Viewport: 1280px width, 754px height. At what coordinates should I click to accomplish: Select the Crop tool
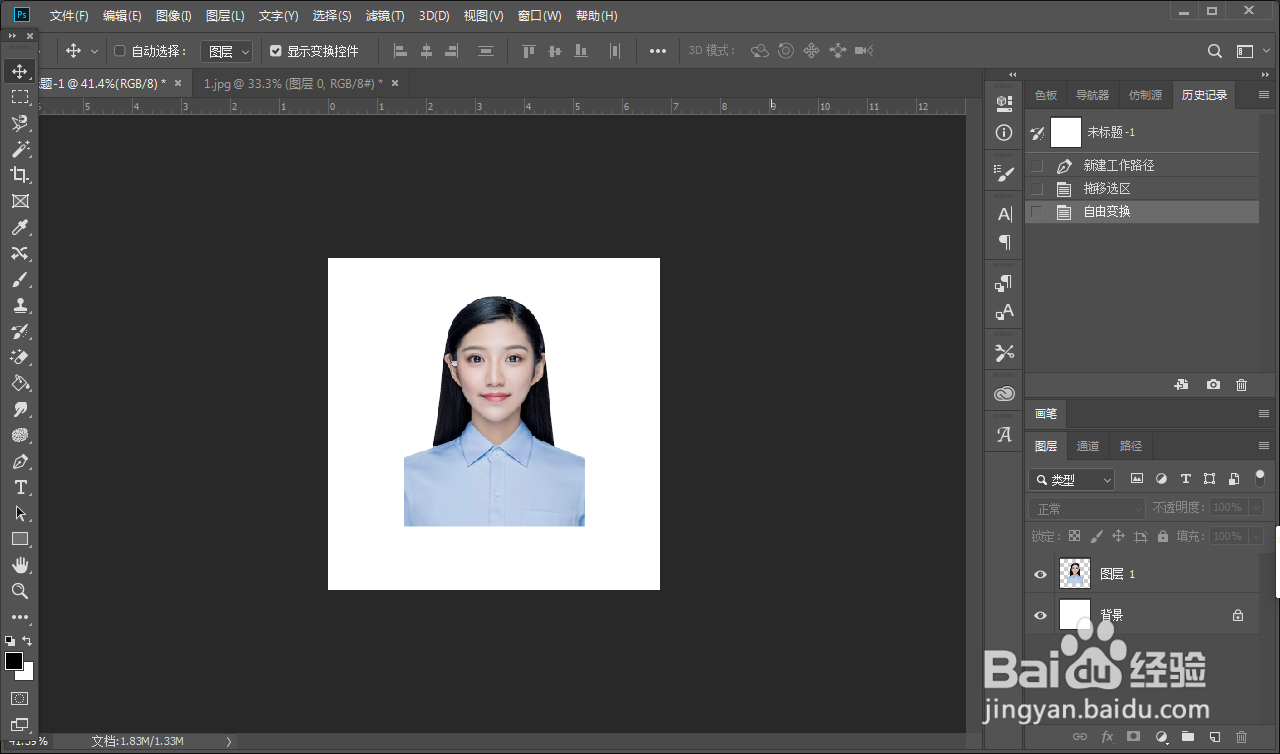coord(20,175)
